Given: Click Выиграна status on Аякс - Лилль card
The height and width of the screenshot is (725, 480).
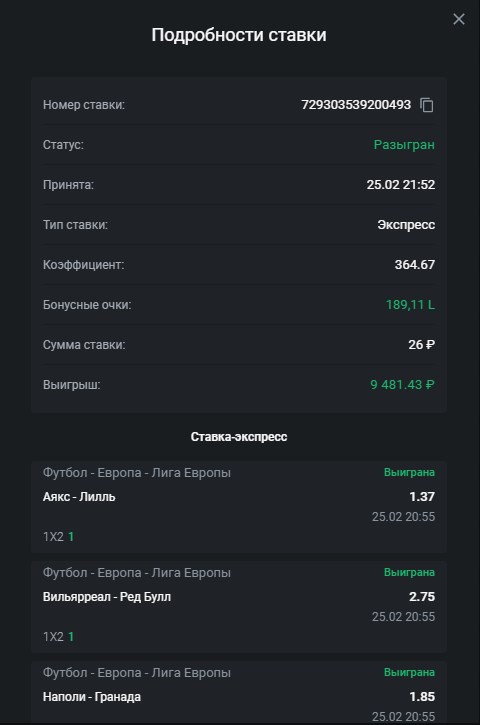Looking at the screenshot, I should tap(409, 473).
